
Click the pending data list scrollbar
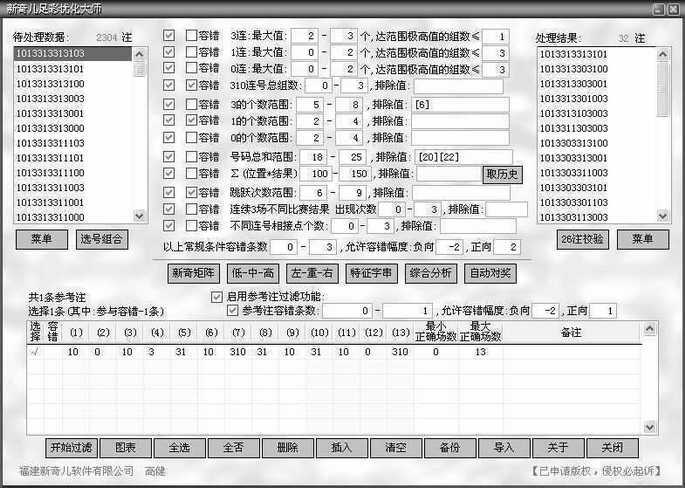coord(140,130)
